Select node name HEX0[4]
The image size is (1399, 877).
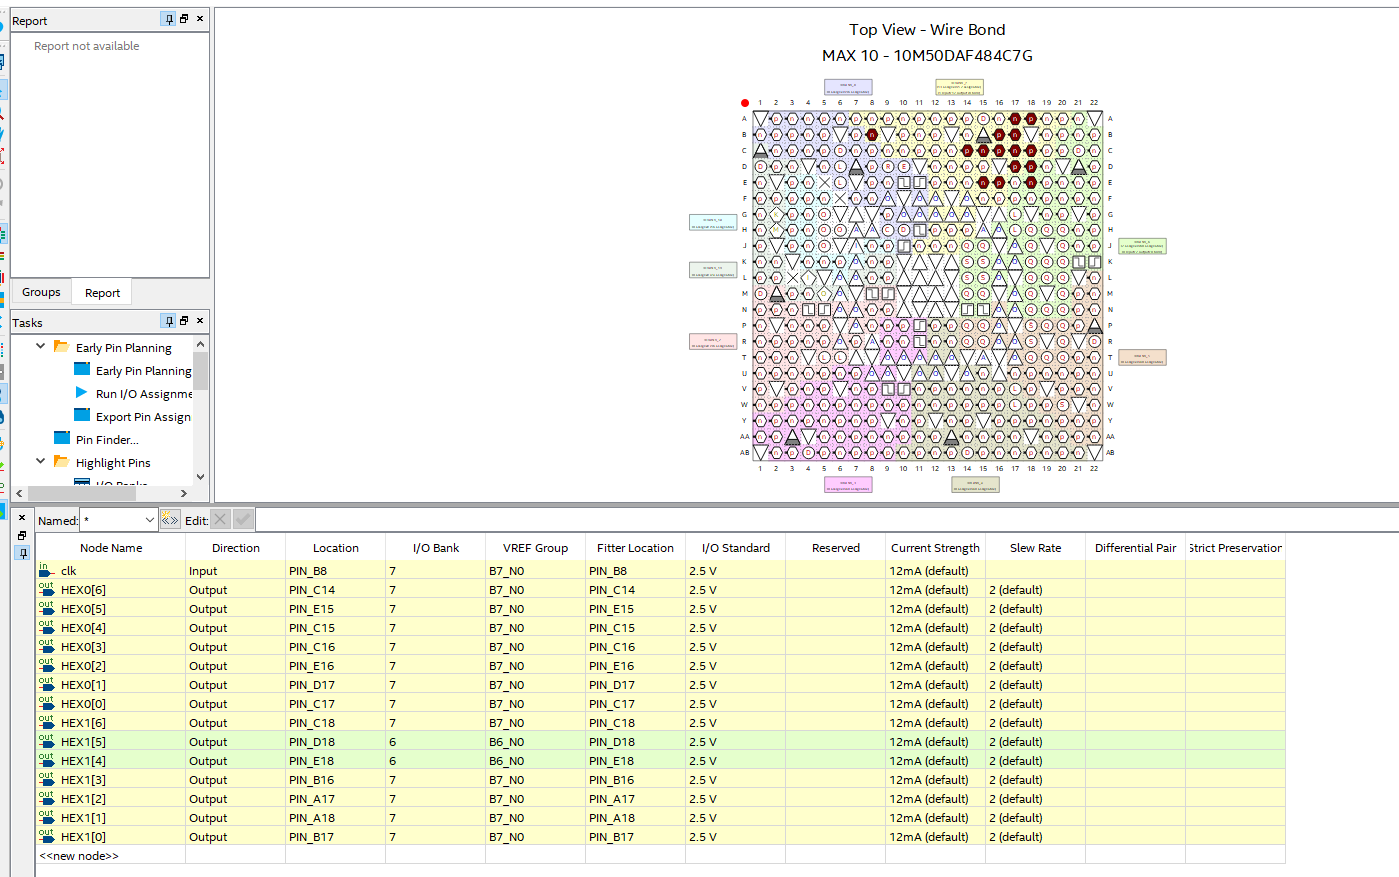(x=83, y=628)
